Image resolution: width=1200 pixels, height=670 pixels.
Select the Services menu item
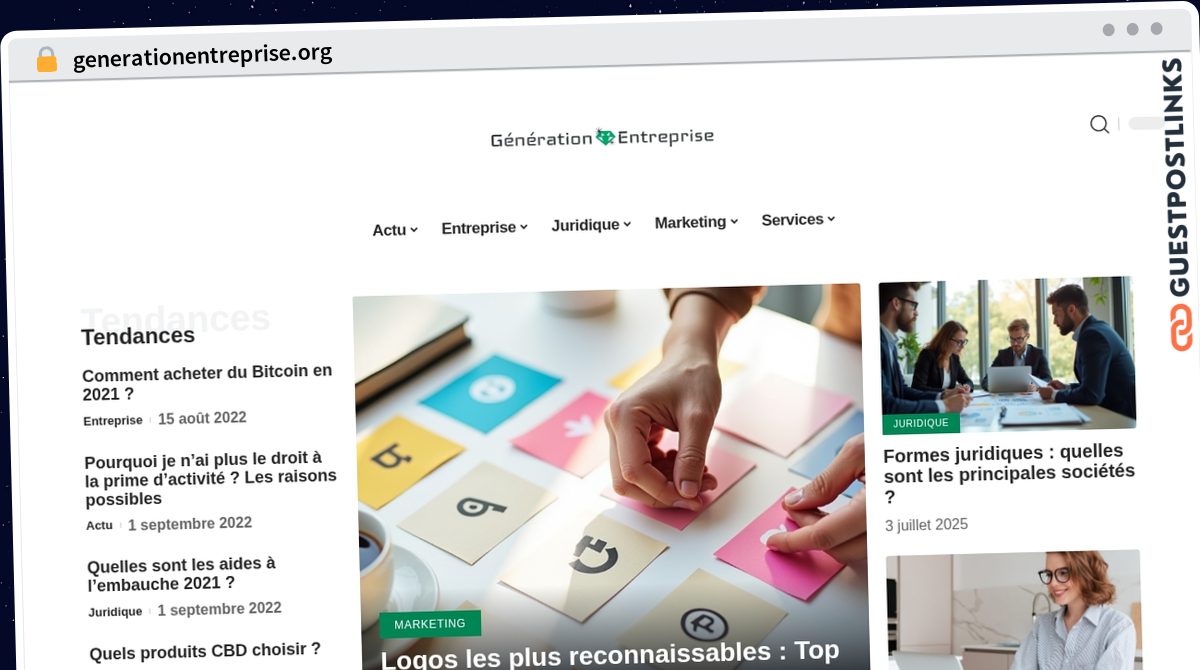click(798, 220)
